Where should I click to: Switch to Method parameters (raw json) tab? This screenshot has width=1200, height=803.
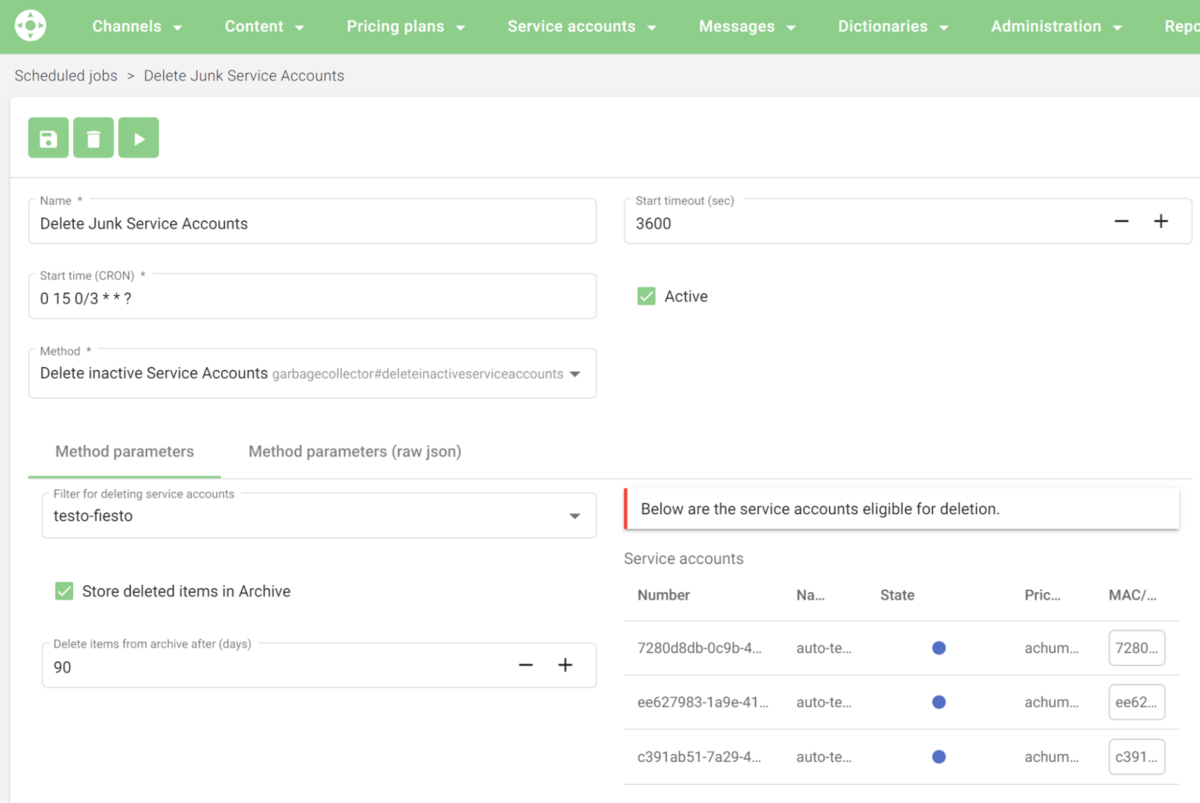[x=355, y=451]
